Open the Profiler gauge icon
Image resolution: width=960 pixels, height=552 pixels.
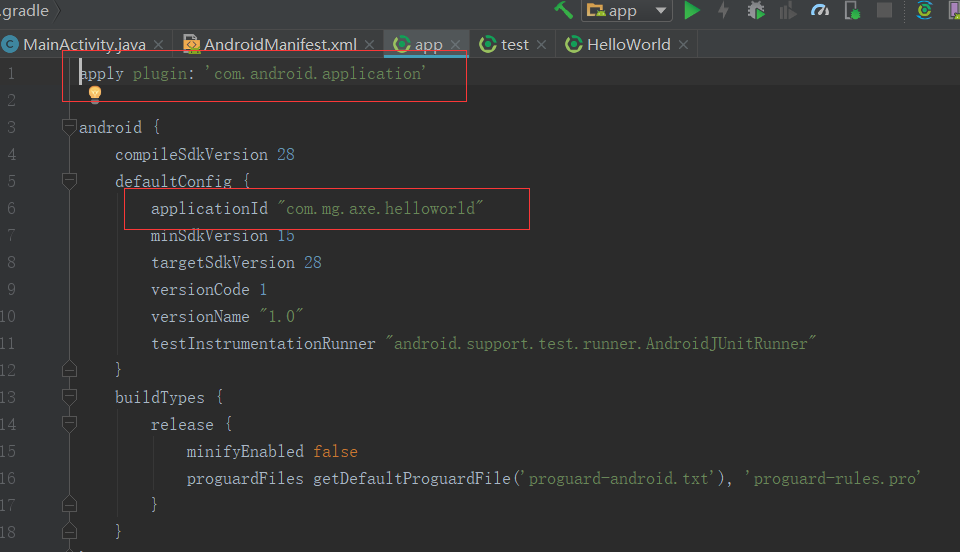pyautogui.click(x=820, y=10)
